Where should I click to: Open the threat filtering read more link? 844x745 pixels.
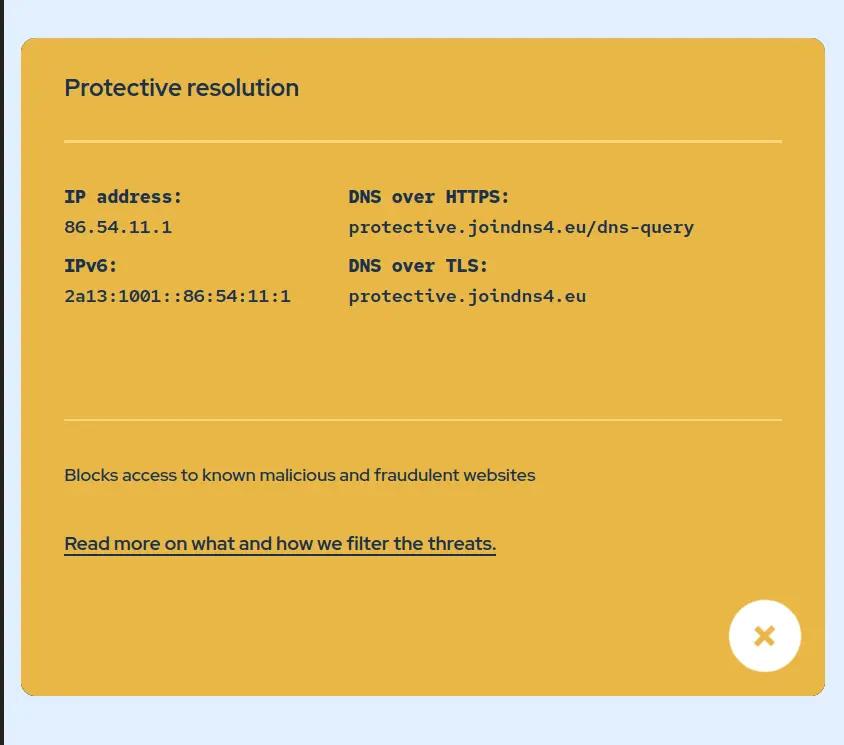280,544
